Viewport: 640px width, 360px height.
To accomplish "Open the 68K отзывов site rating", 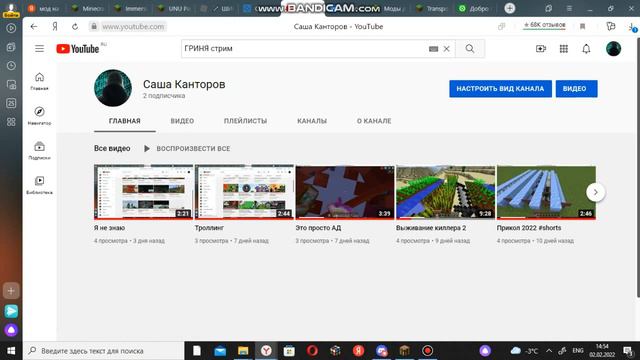I will click(544, 25).
